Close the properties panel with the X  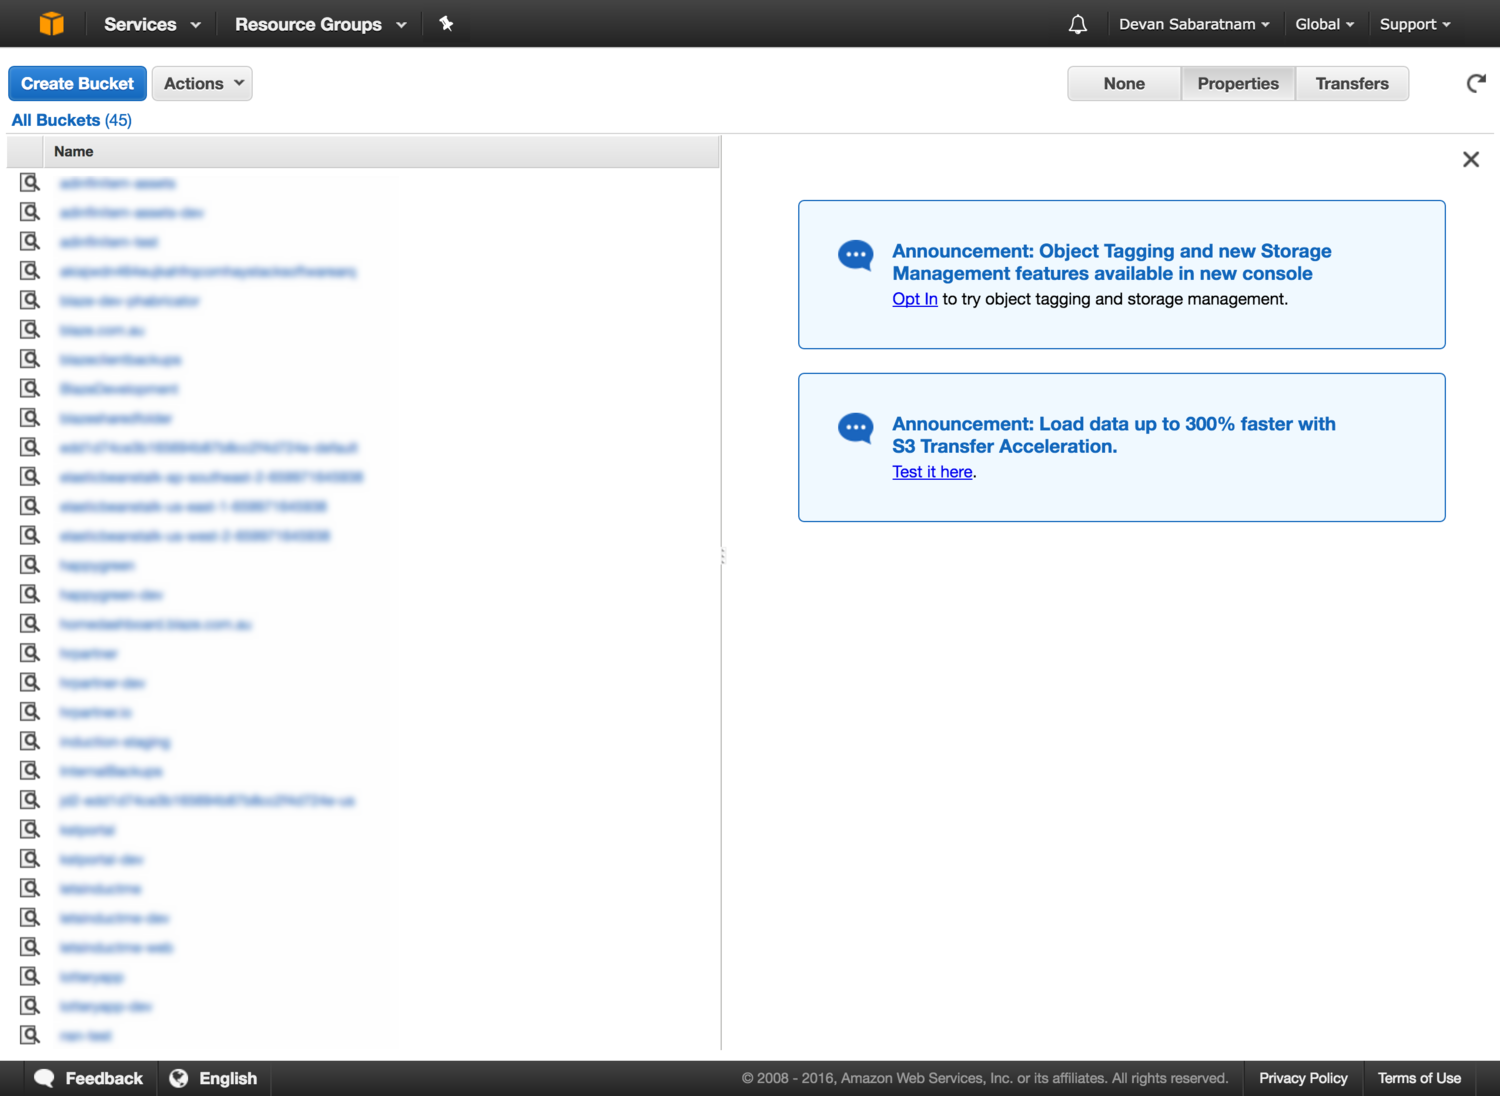click(1470, 159)
